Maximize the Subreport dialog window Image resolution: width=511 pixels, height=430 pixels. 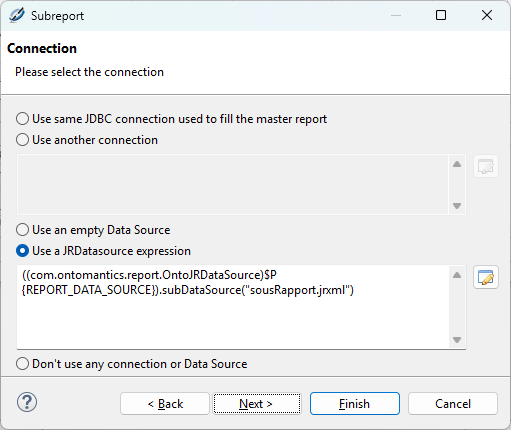coord(441,15)
